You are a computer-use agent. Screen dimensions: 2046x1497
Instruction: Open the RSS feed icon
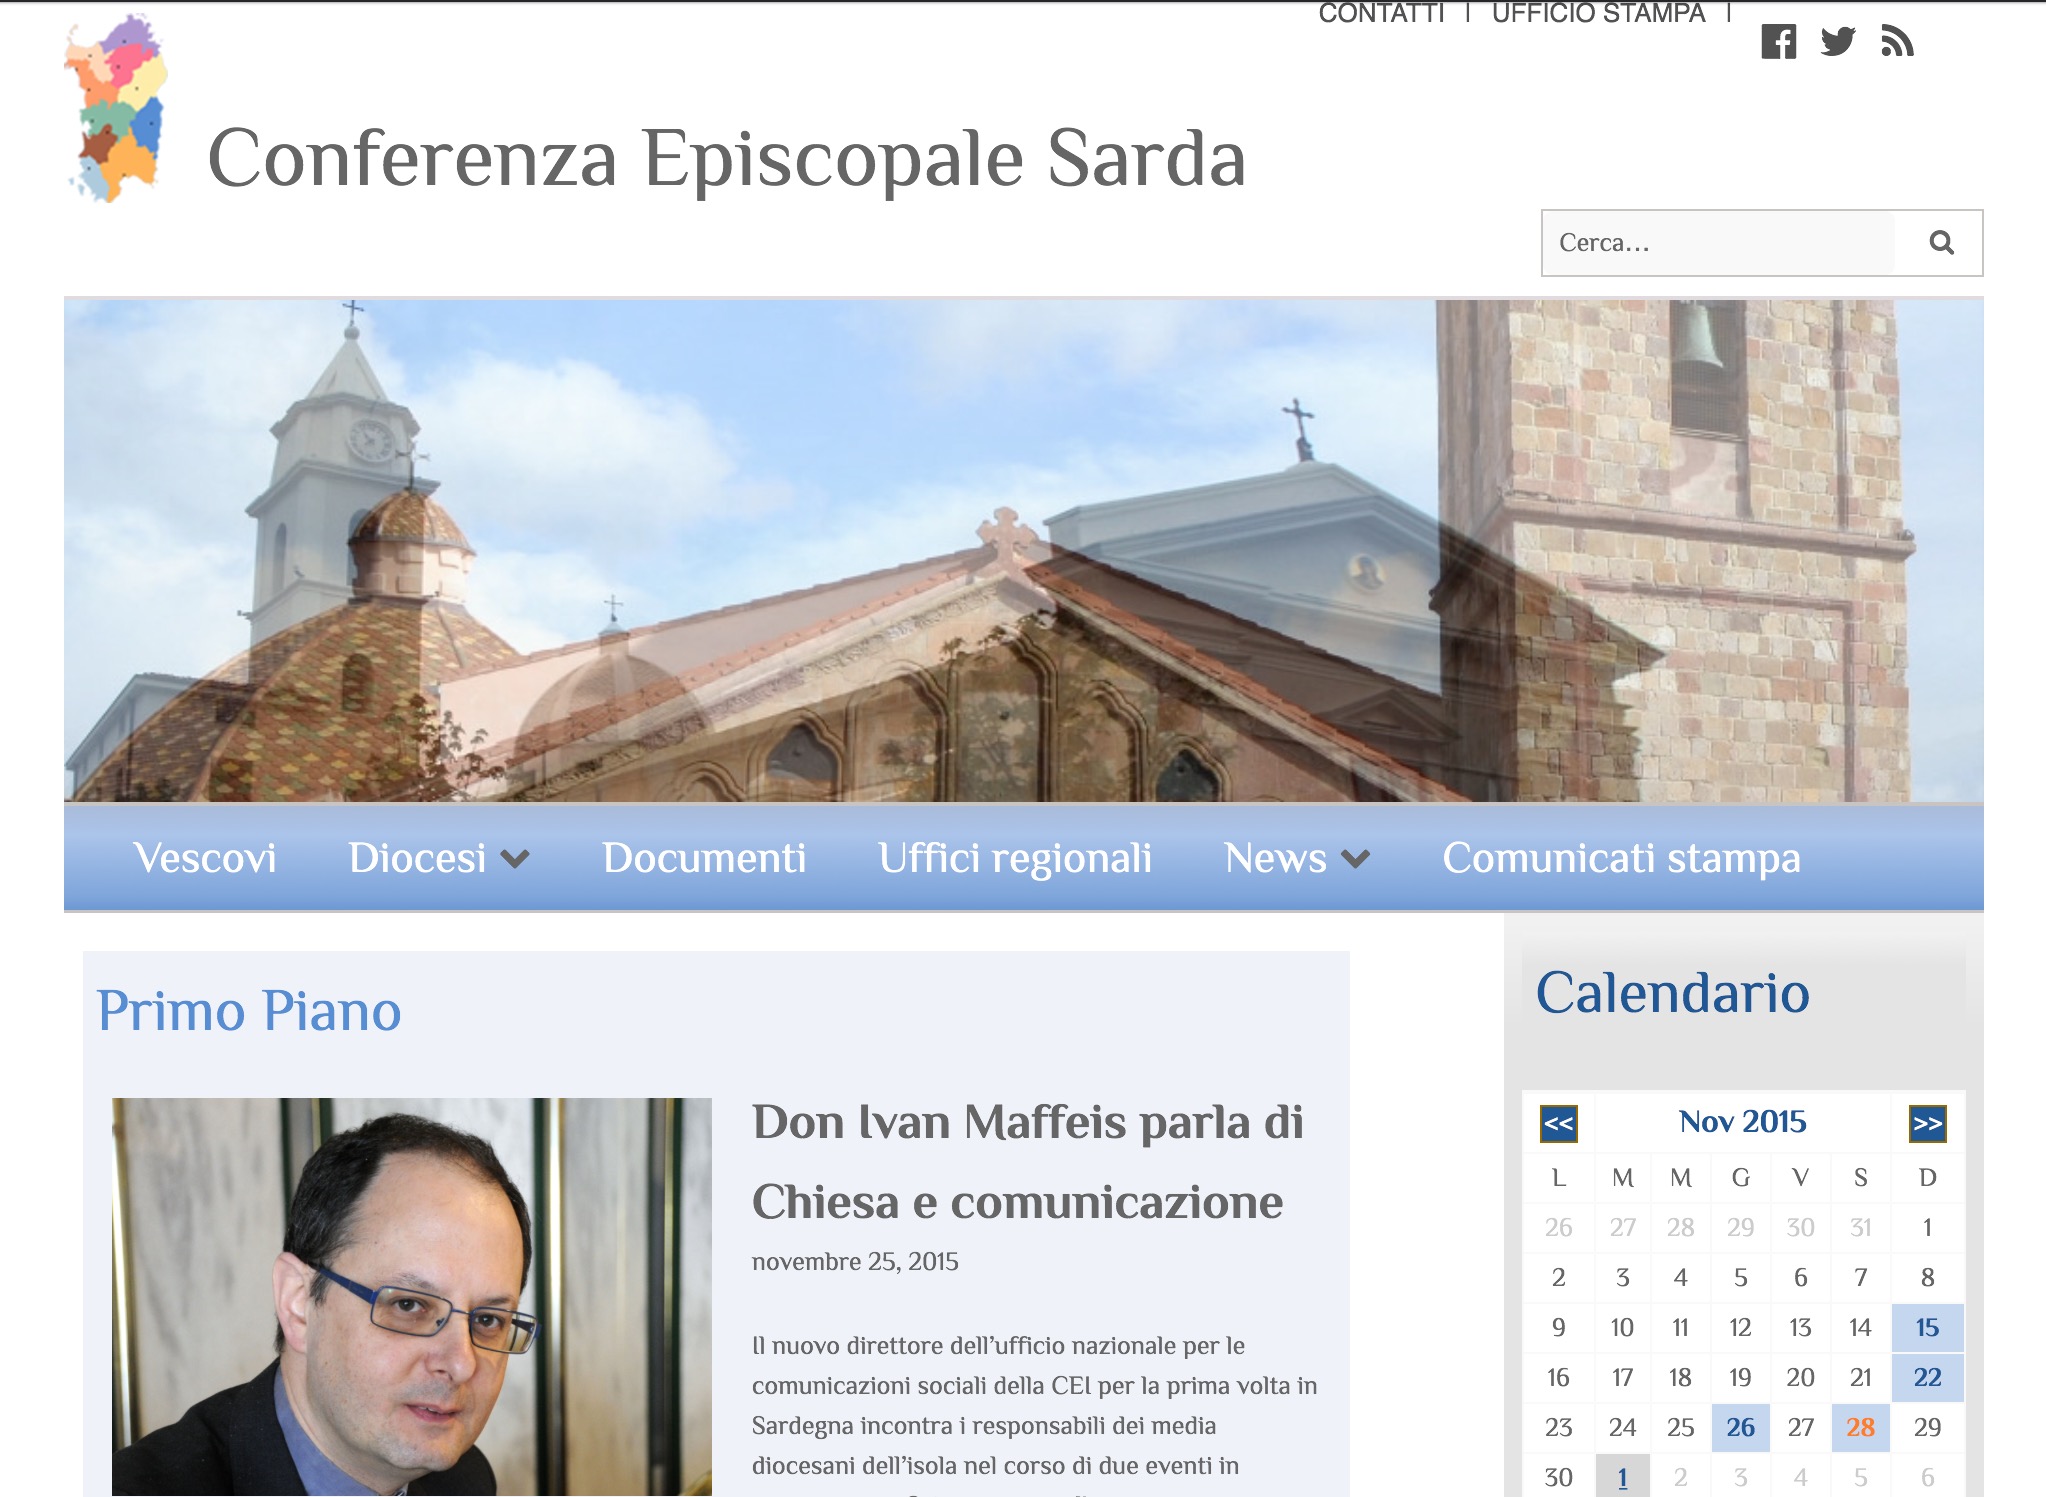1896,42
